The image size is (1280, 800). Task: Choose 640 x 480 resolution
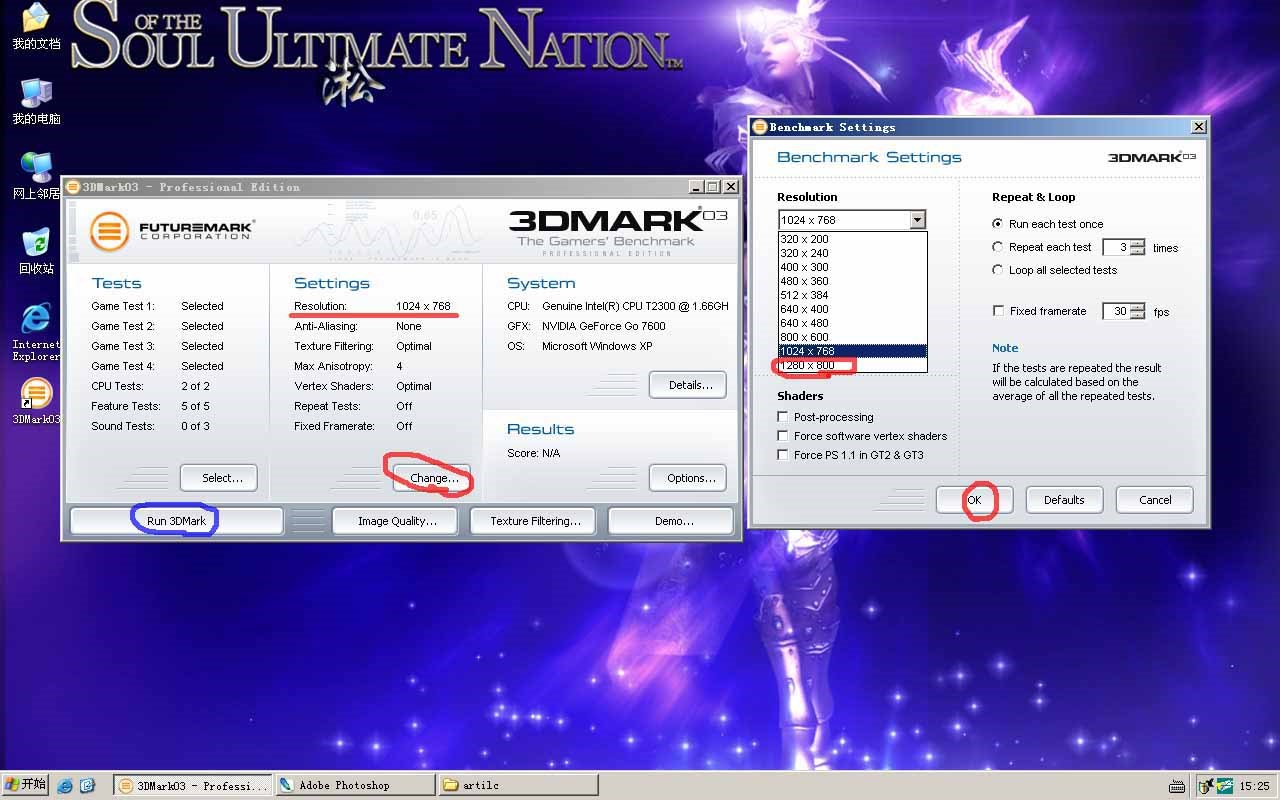click(x=853, y=323)
